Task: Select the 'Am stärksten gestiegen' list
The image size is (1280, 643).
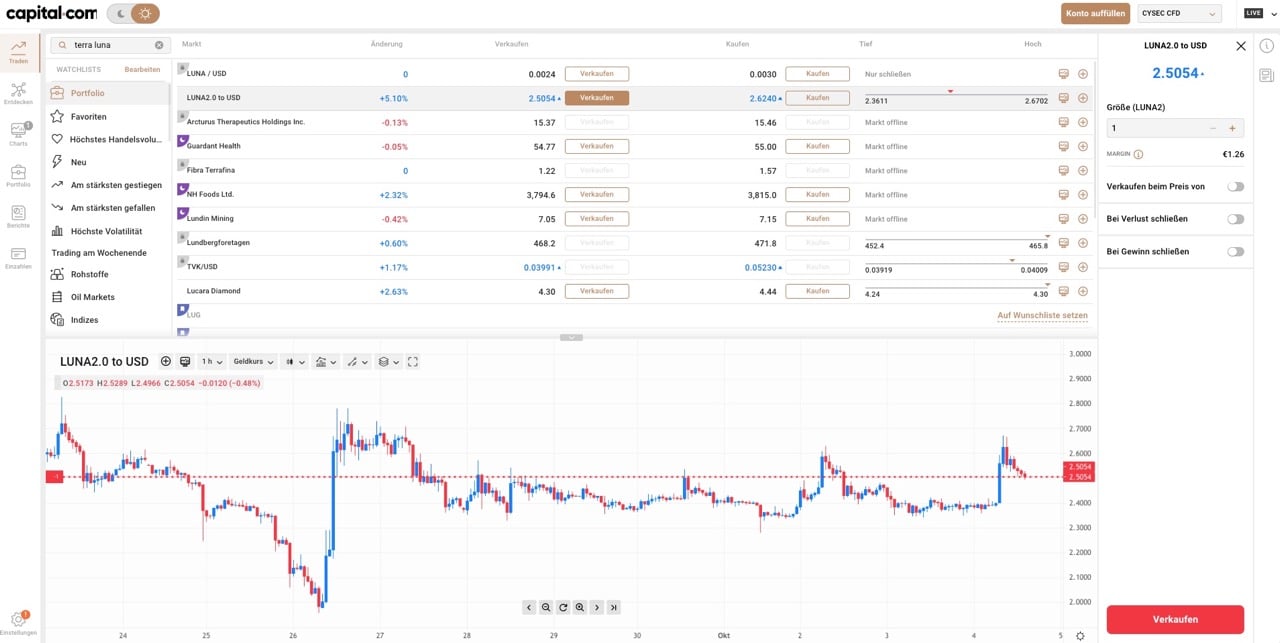Action: click(106, 185)
